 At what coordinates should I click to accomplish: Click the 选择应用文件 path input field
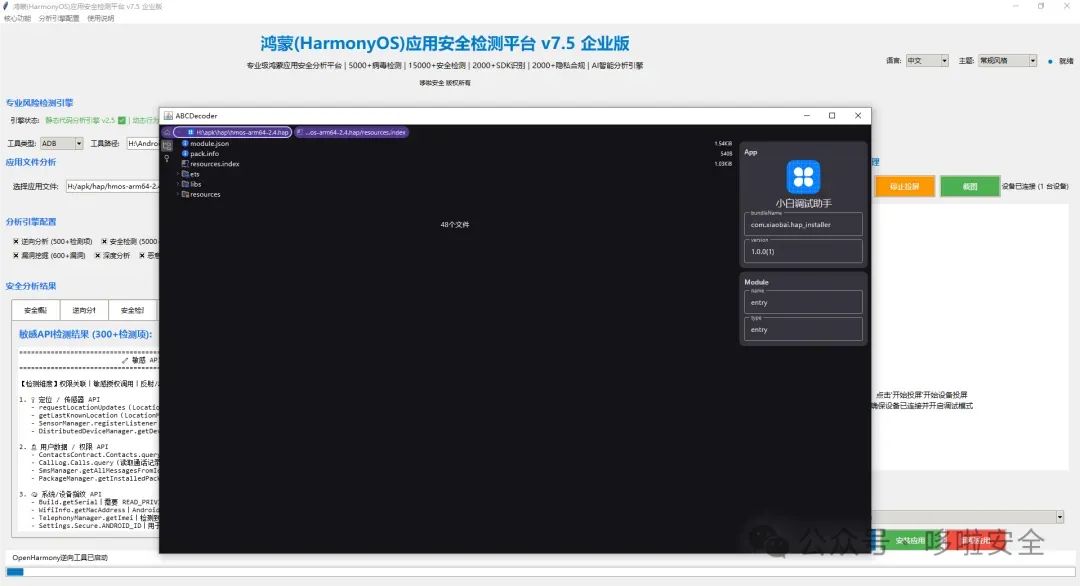point(112,186)
